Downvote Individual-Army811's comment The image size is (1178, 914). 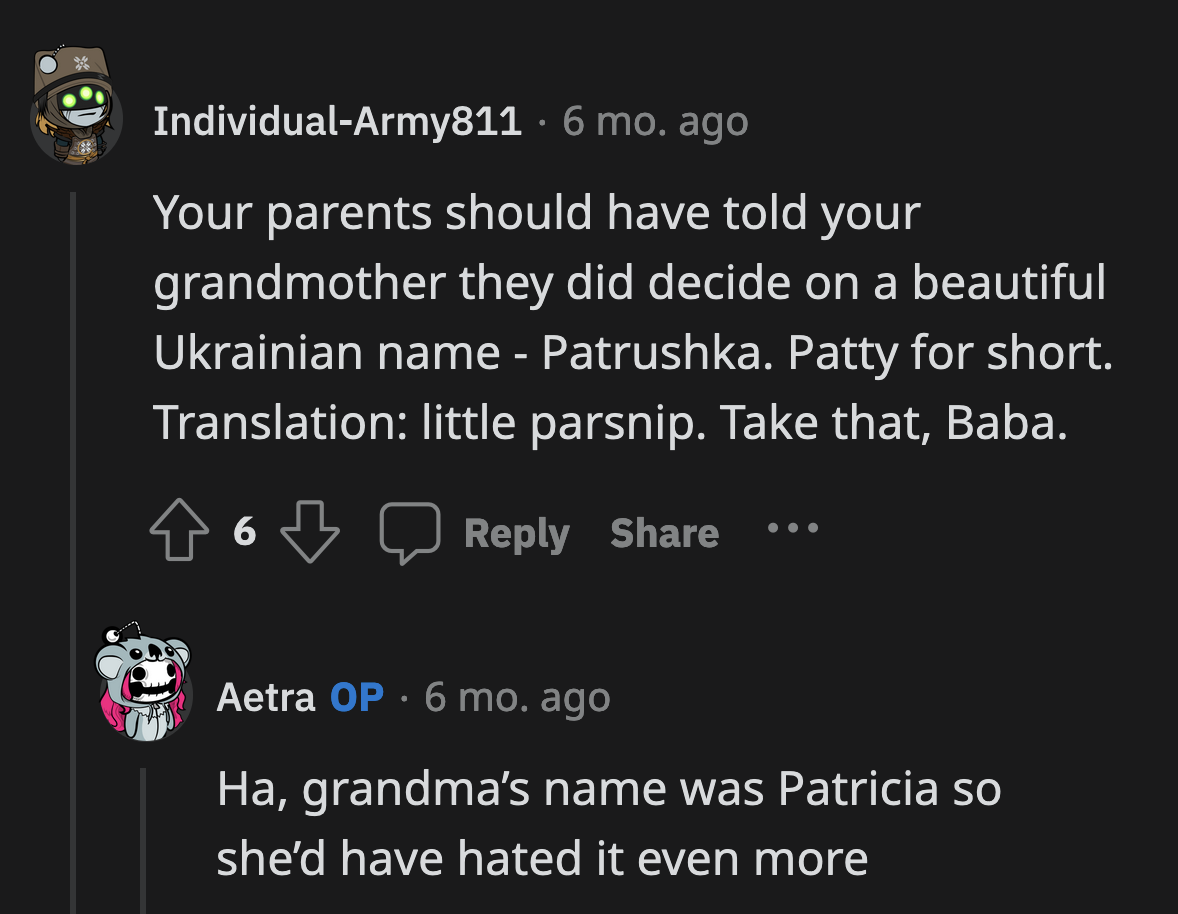(x=309, y=533)
